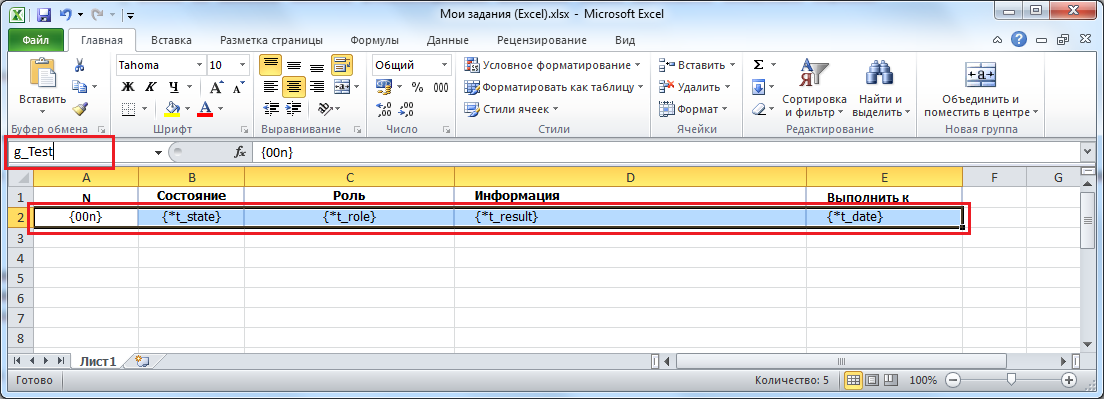Viewport: 1104px width, 399px height.
Task: Click the Save icon in quick access toolbar
Action: click(44, 14)
